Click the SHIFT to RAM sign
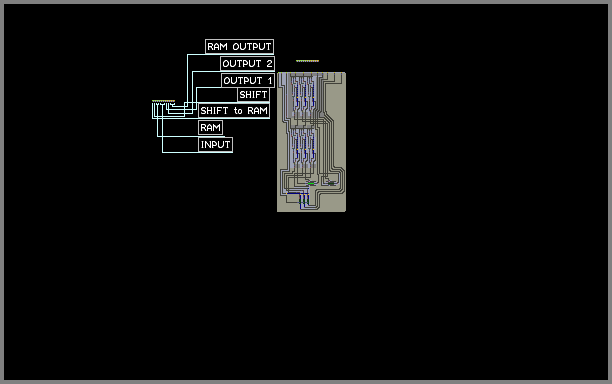Screen dimensions: 612x384 click(234, 110)
